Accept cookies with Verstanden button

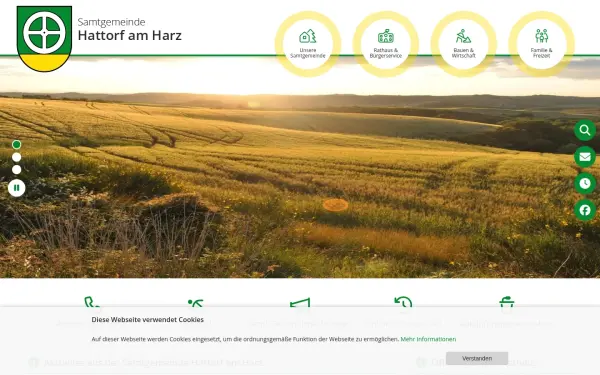(477, 358)
